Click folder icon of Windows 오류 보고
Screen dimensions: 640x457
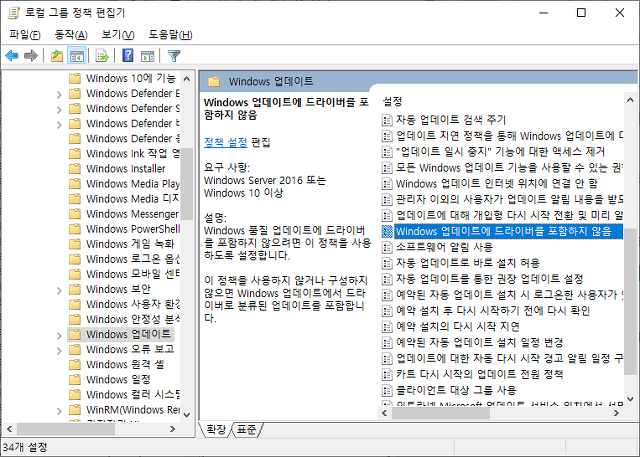click(x=75, y=349)
